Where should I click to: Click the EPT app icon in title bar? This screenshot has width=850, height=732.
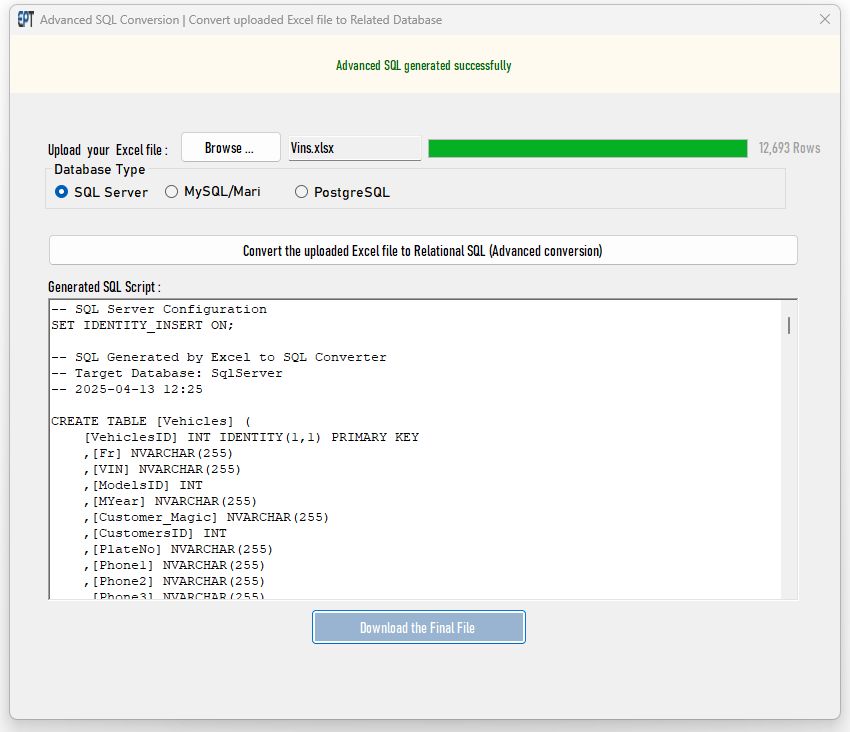pyautogui.click(x=25, y=20)
